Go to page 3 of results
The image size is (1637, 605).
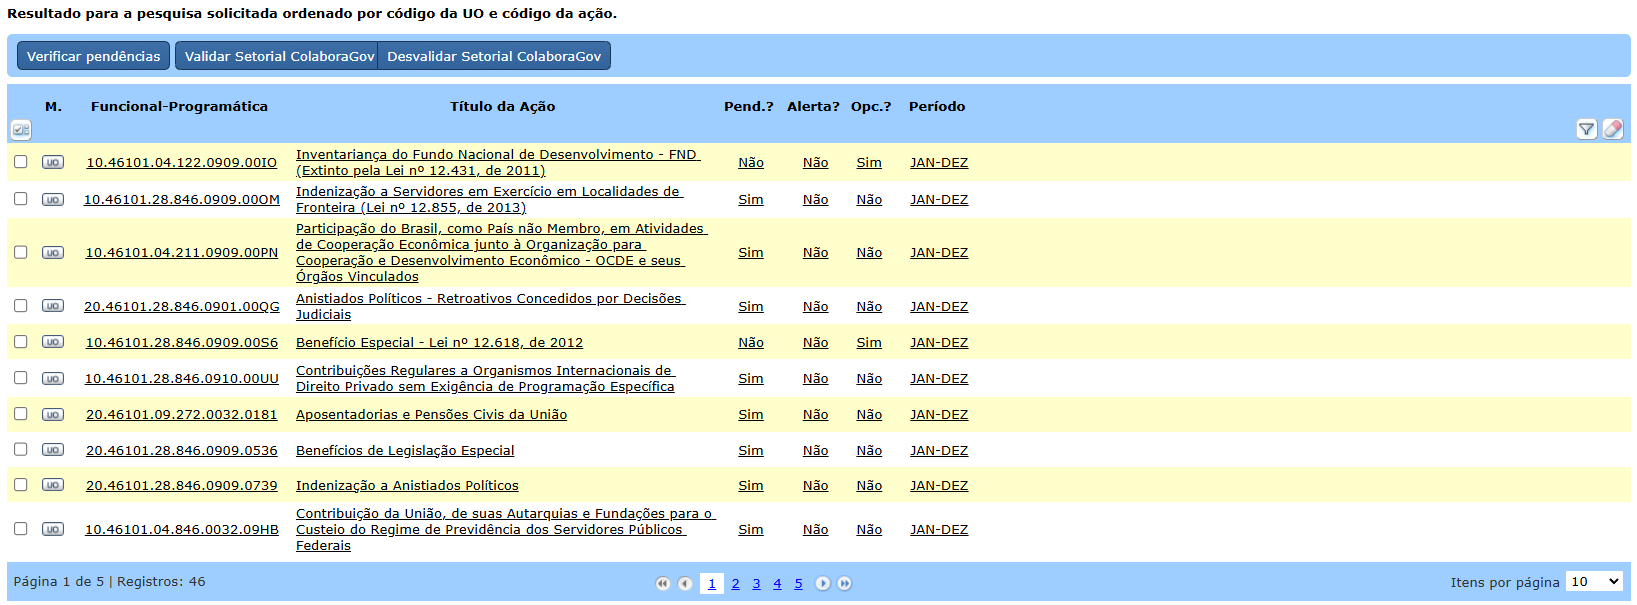point(756,584)
